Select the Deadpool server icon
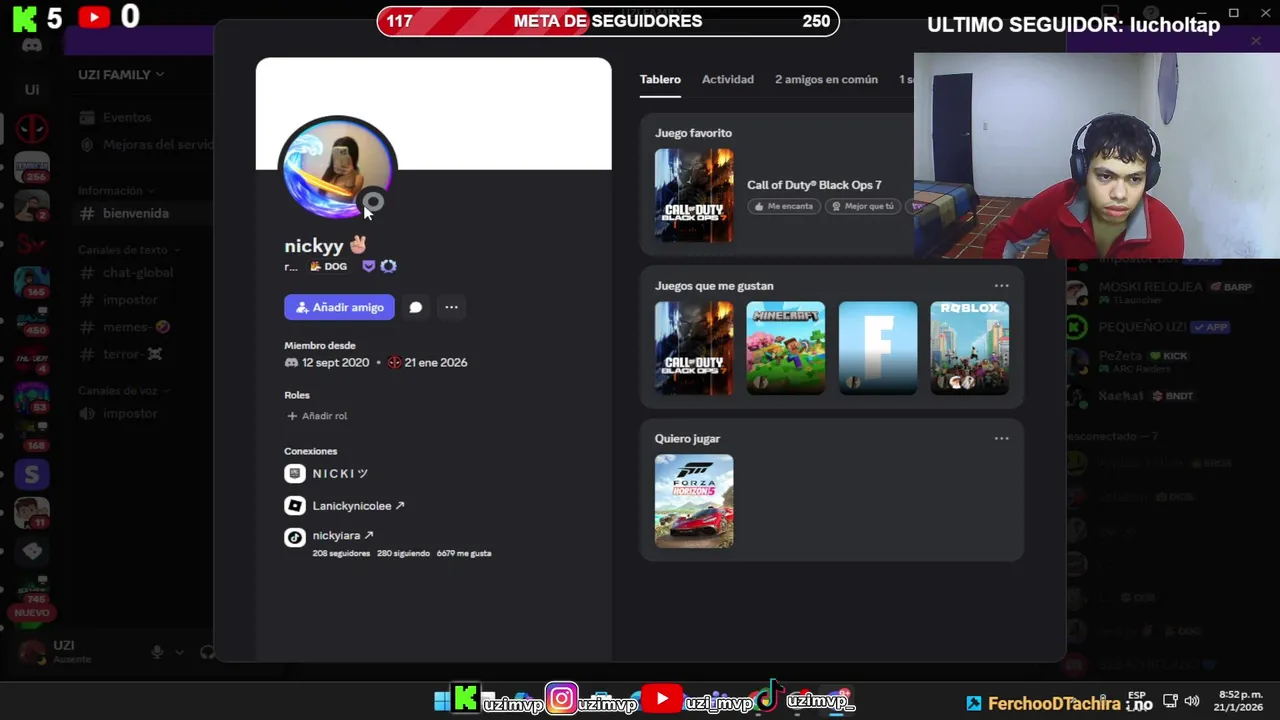1280x720 pixels. pos(32,128)
